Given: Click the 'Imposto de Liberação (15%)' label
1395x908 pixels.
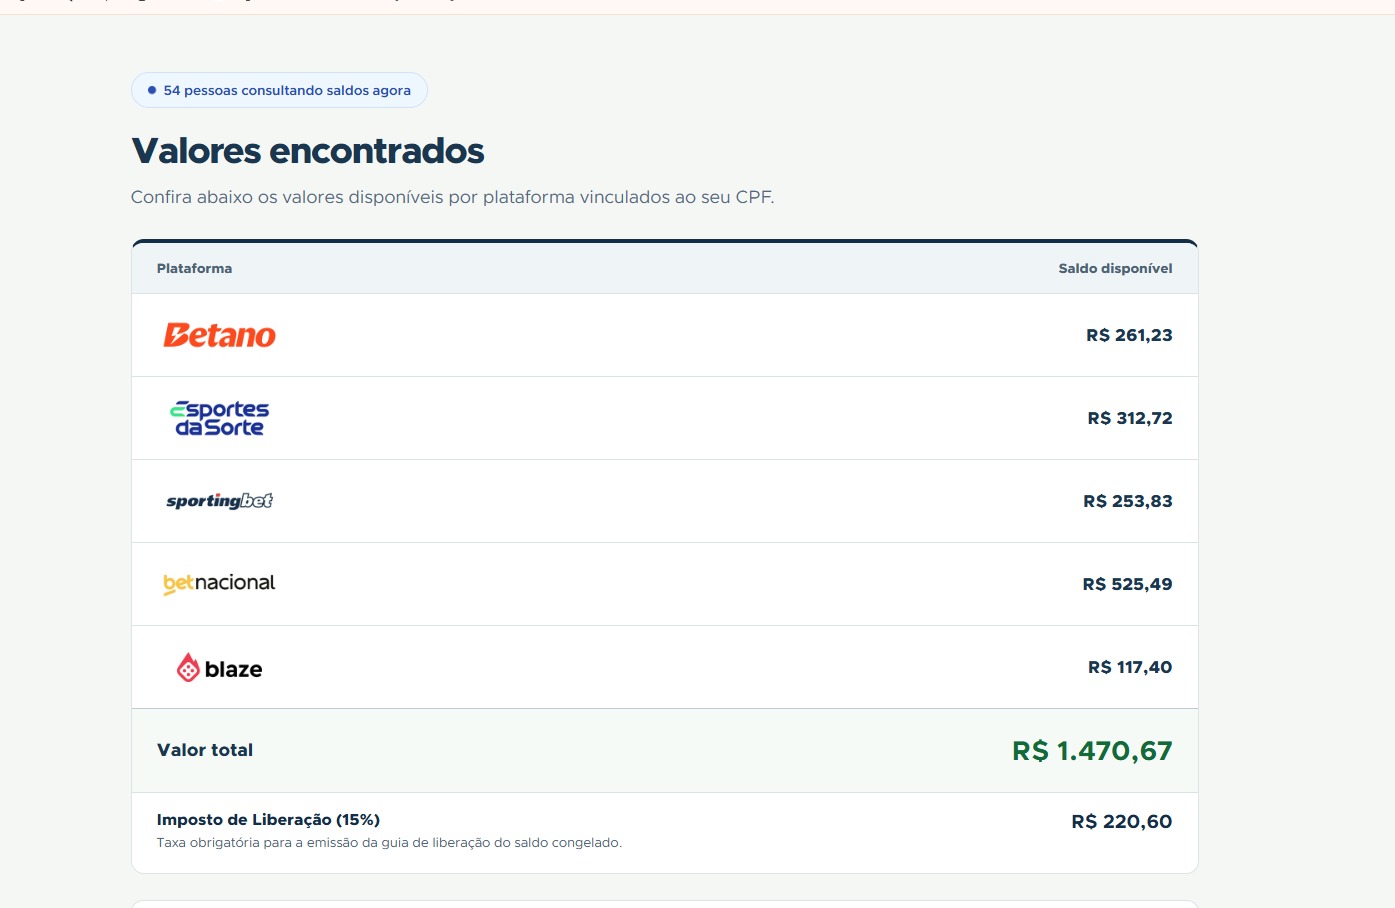Looking at the screenshot, I should pyautogui.click(x=268, y=820).
